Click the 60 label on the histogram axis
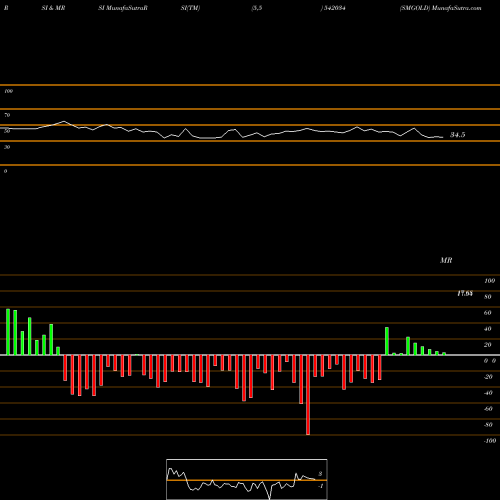 487,313
